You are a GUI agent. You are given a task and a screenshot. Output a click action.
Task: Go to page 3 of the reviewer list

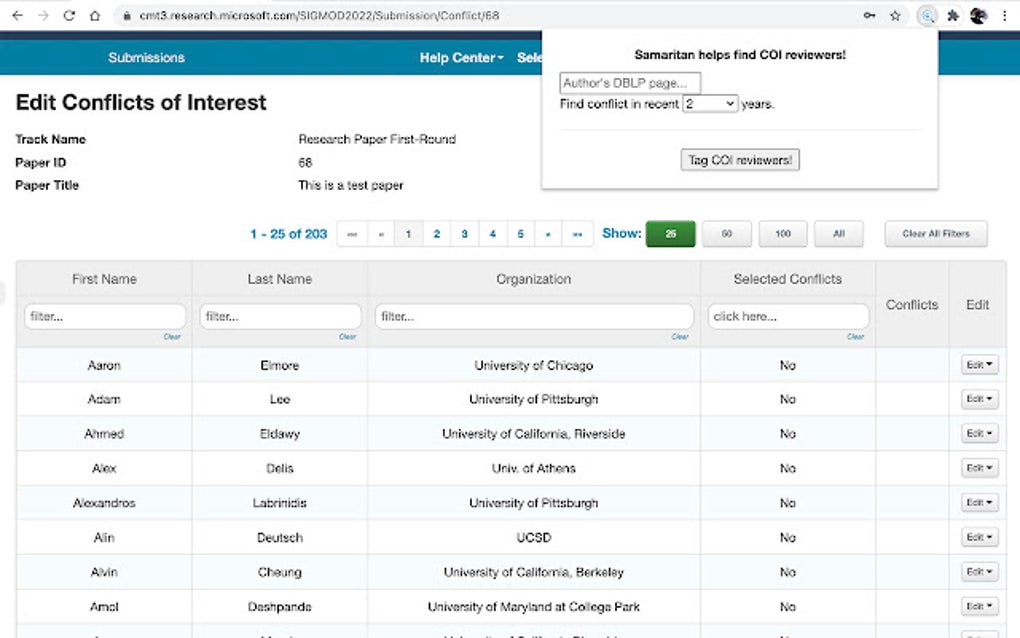click(464, 233)
